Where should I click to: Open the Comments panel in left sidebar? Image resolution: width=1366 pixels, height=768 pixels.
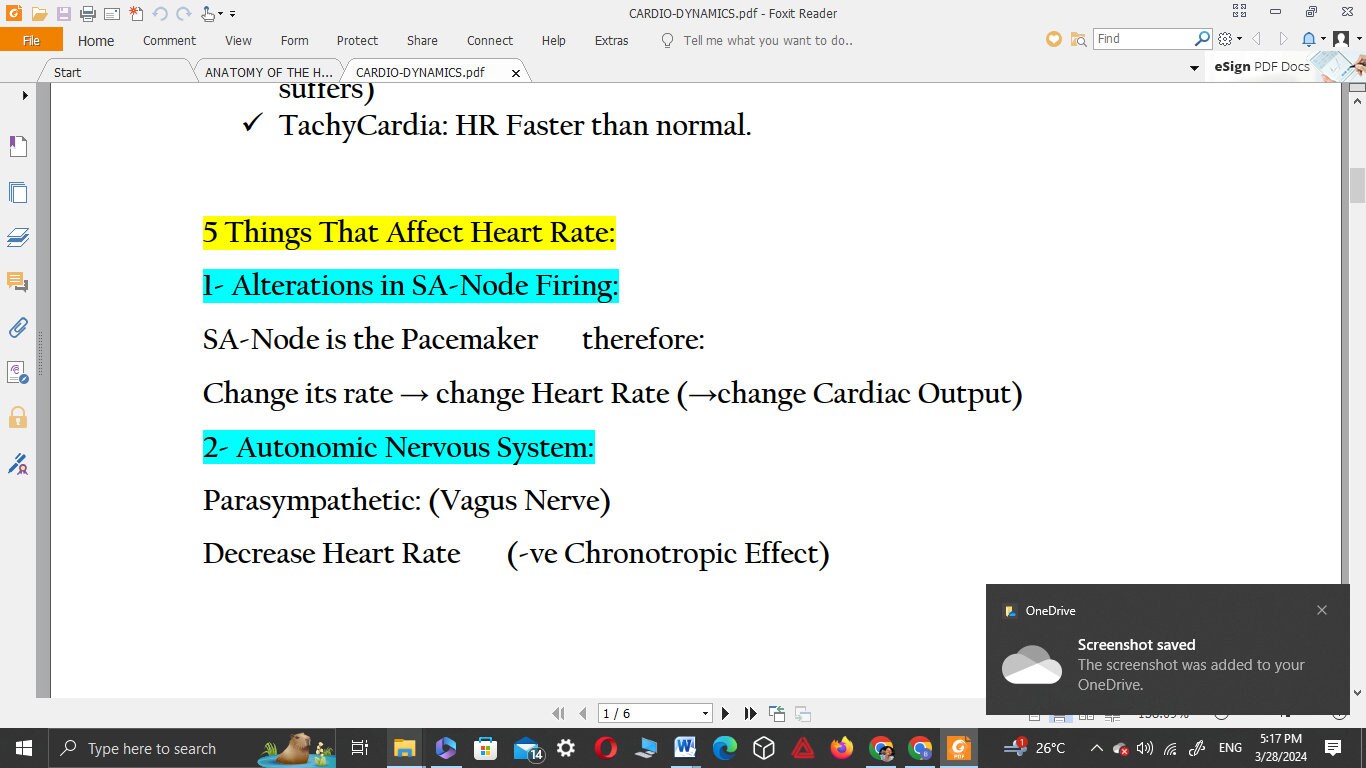[x=18, y=282]
